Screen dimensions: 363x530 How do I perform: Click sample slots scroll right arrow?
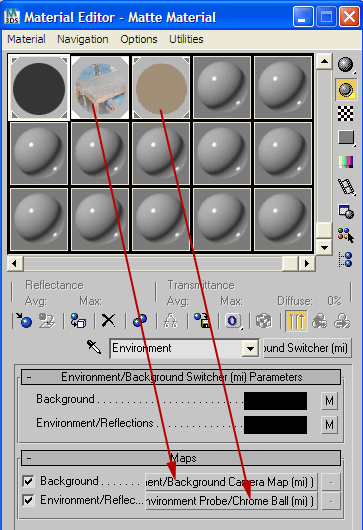coord(307,264)
